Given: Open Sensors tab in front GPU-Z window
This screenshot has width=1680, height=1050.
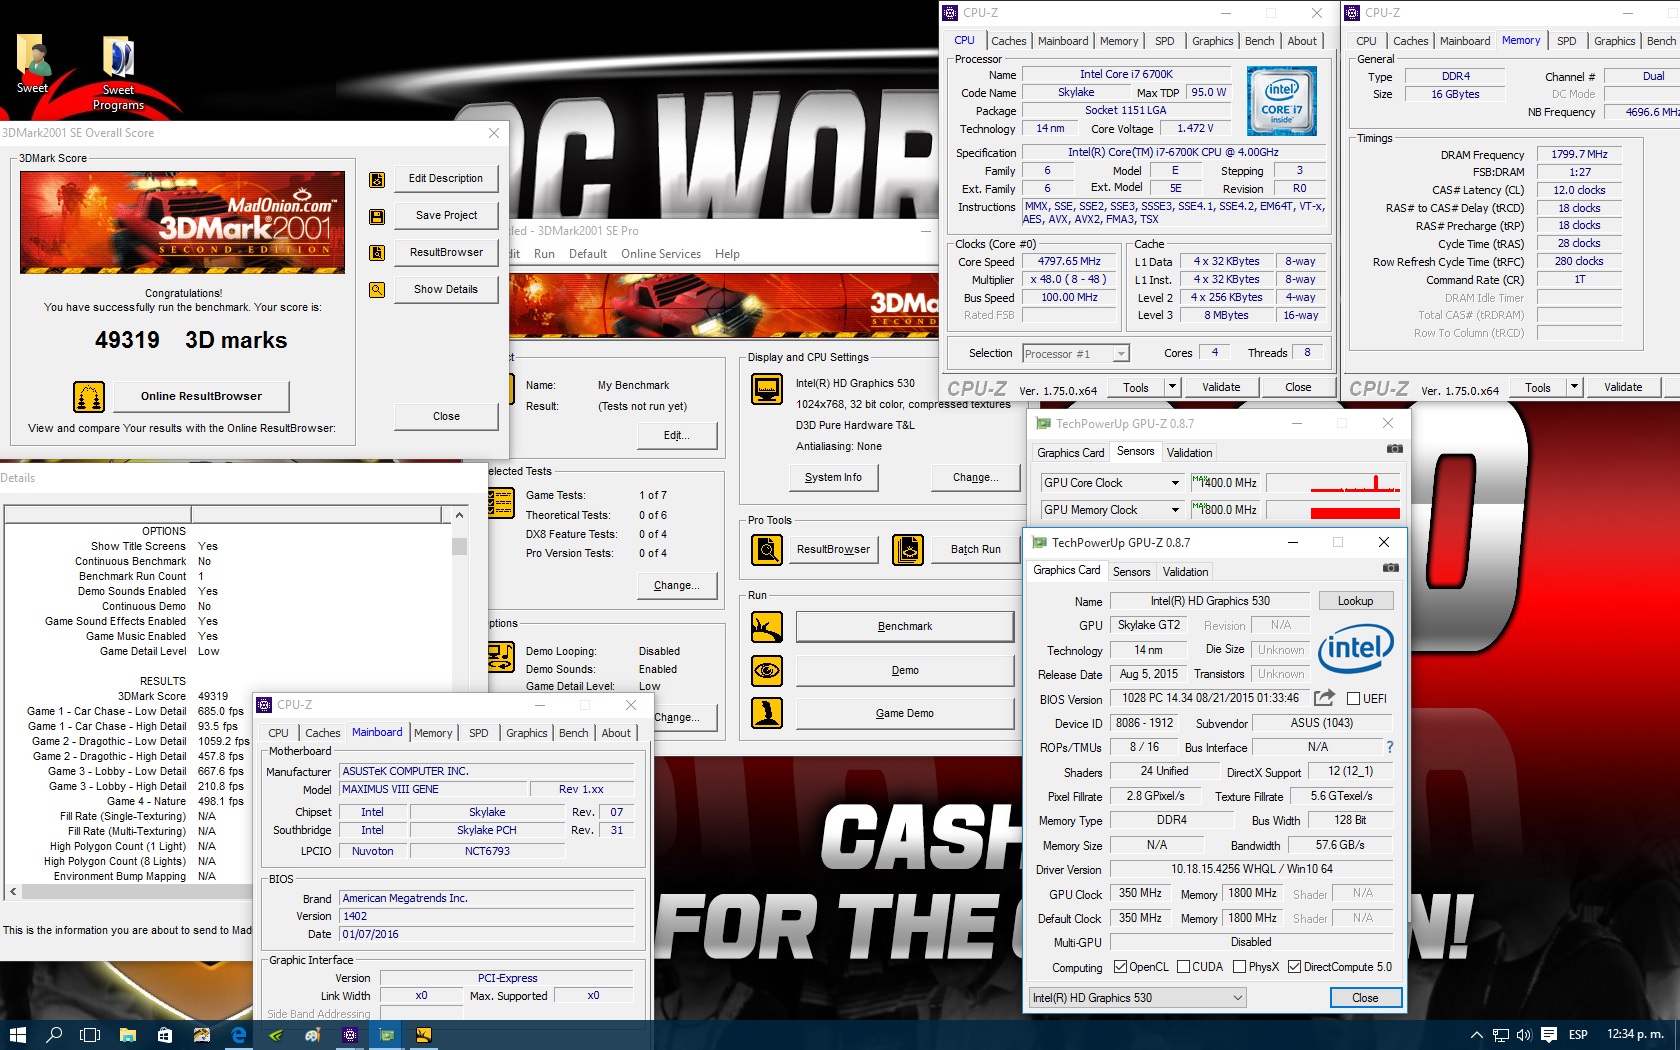Looking at the screenshot, I should click(1132, 572).
